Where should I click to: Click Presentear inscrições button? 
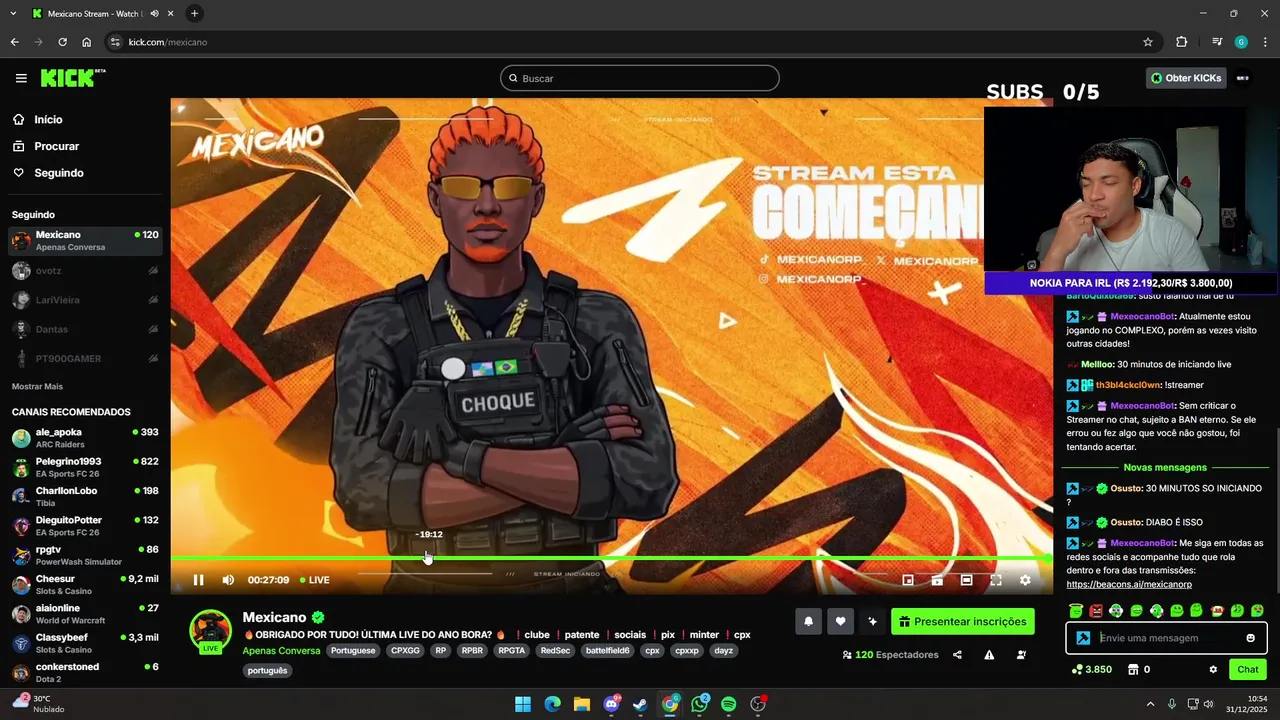pos(963,622)
